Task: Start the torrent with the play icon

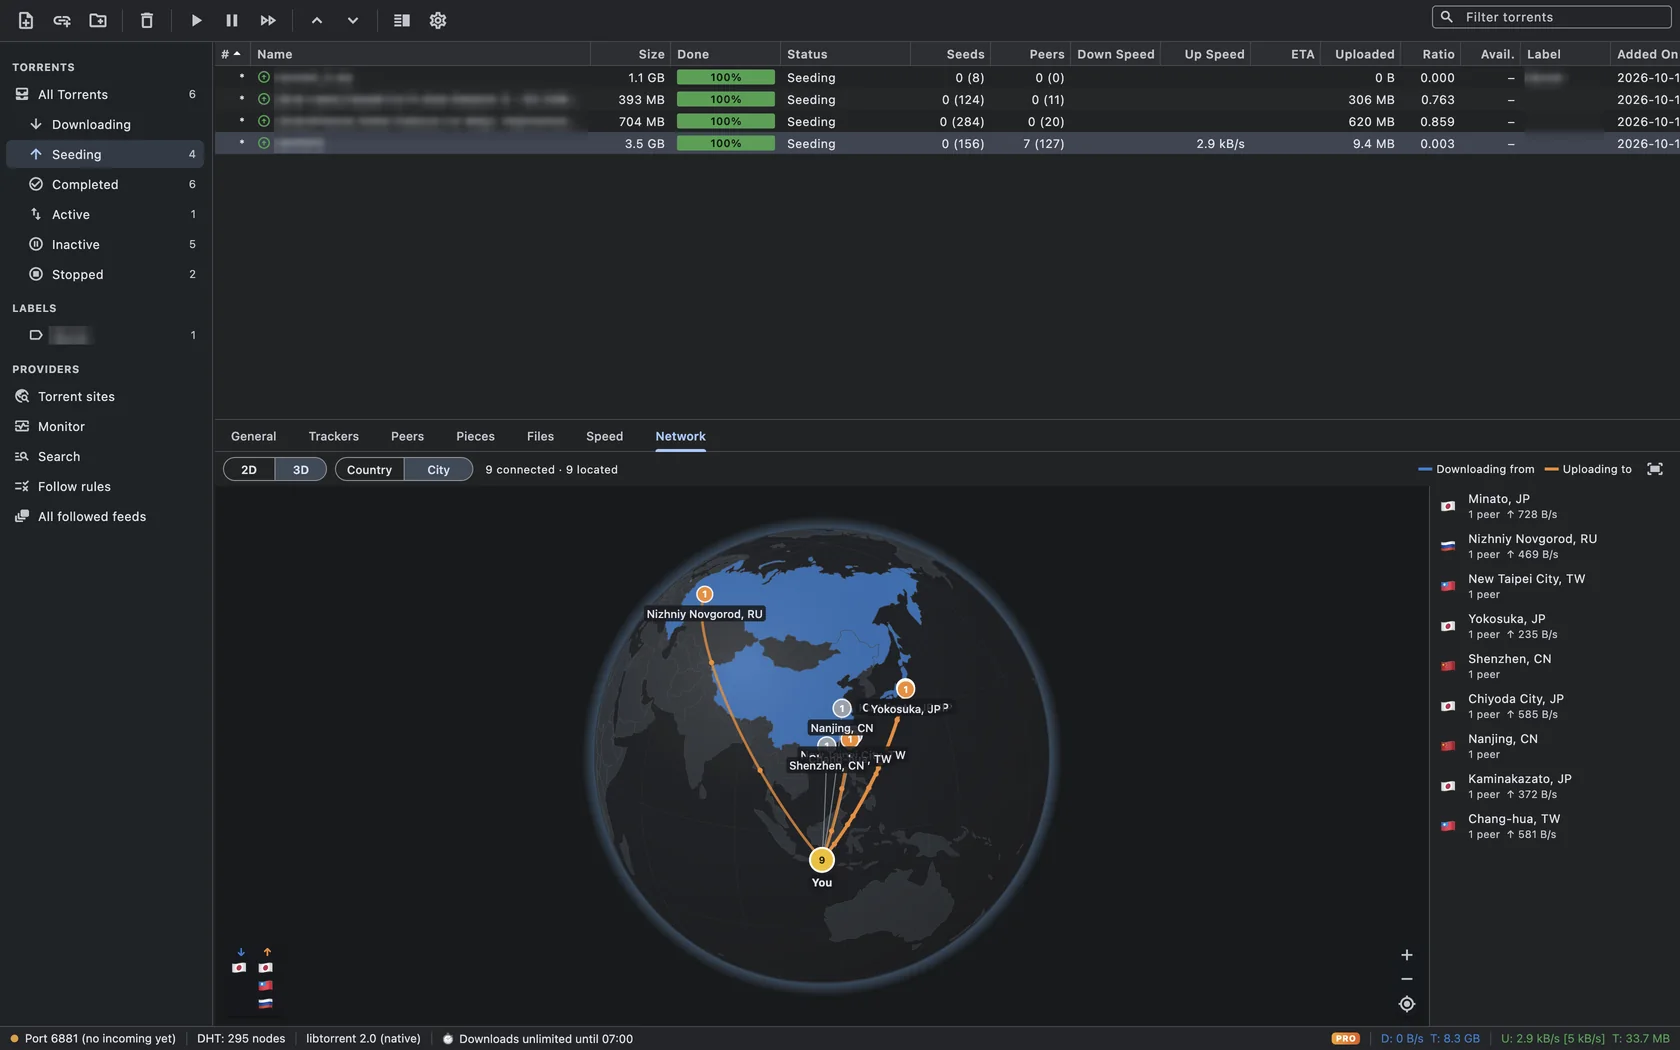Action: (x=196, y=20)
